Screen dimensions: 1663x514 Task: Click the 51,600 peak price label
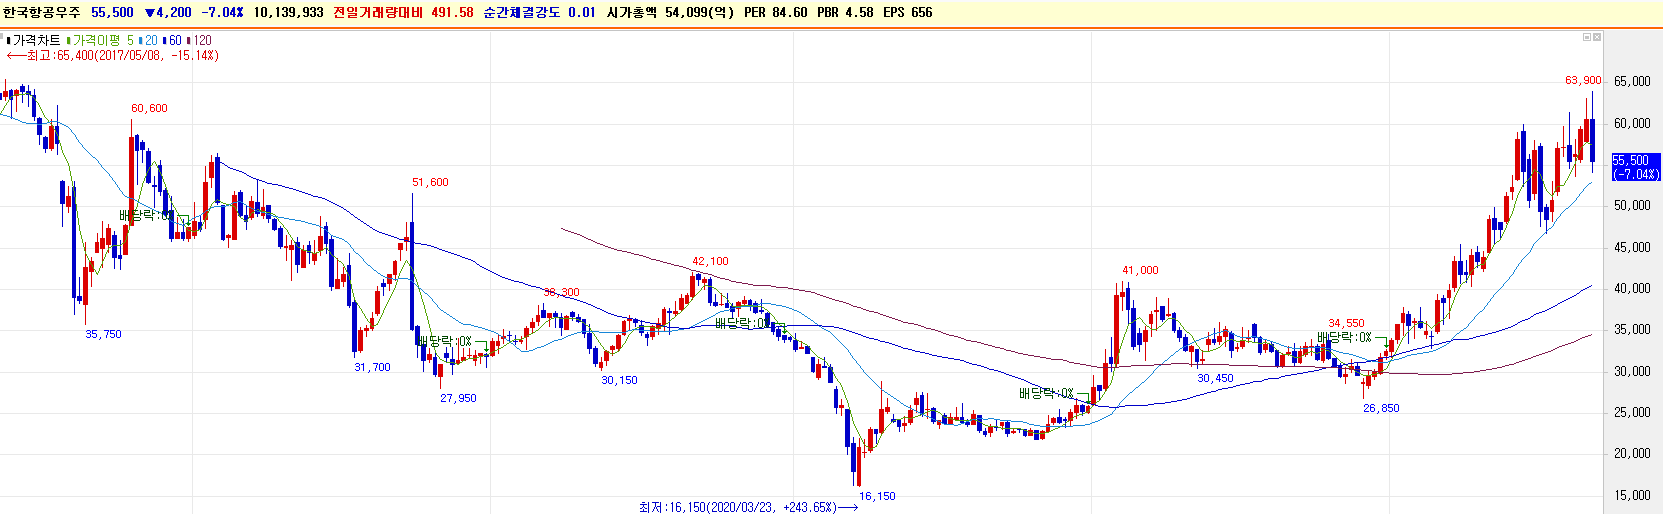point(431,182)
